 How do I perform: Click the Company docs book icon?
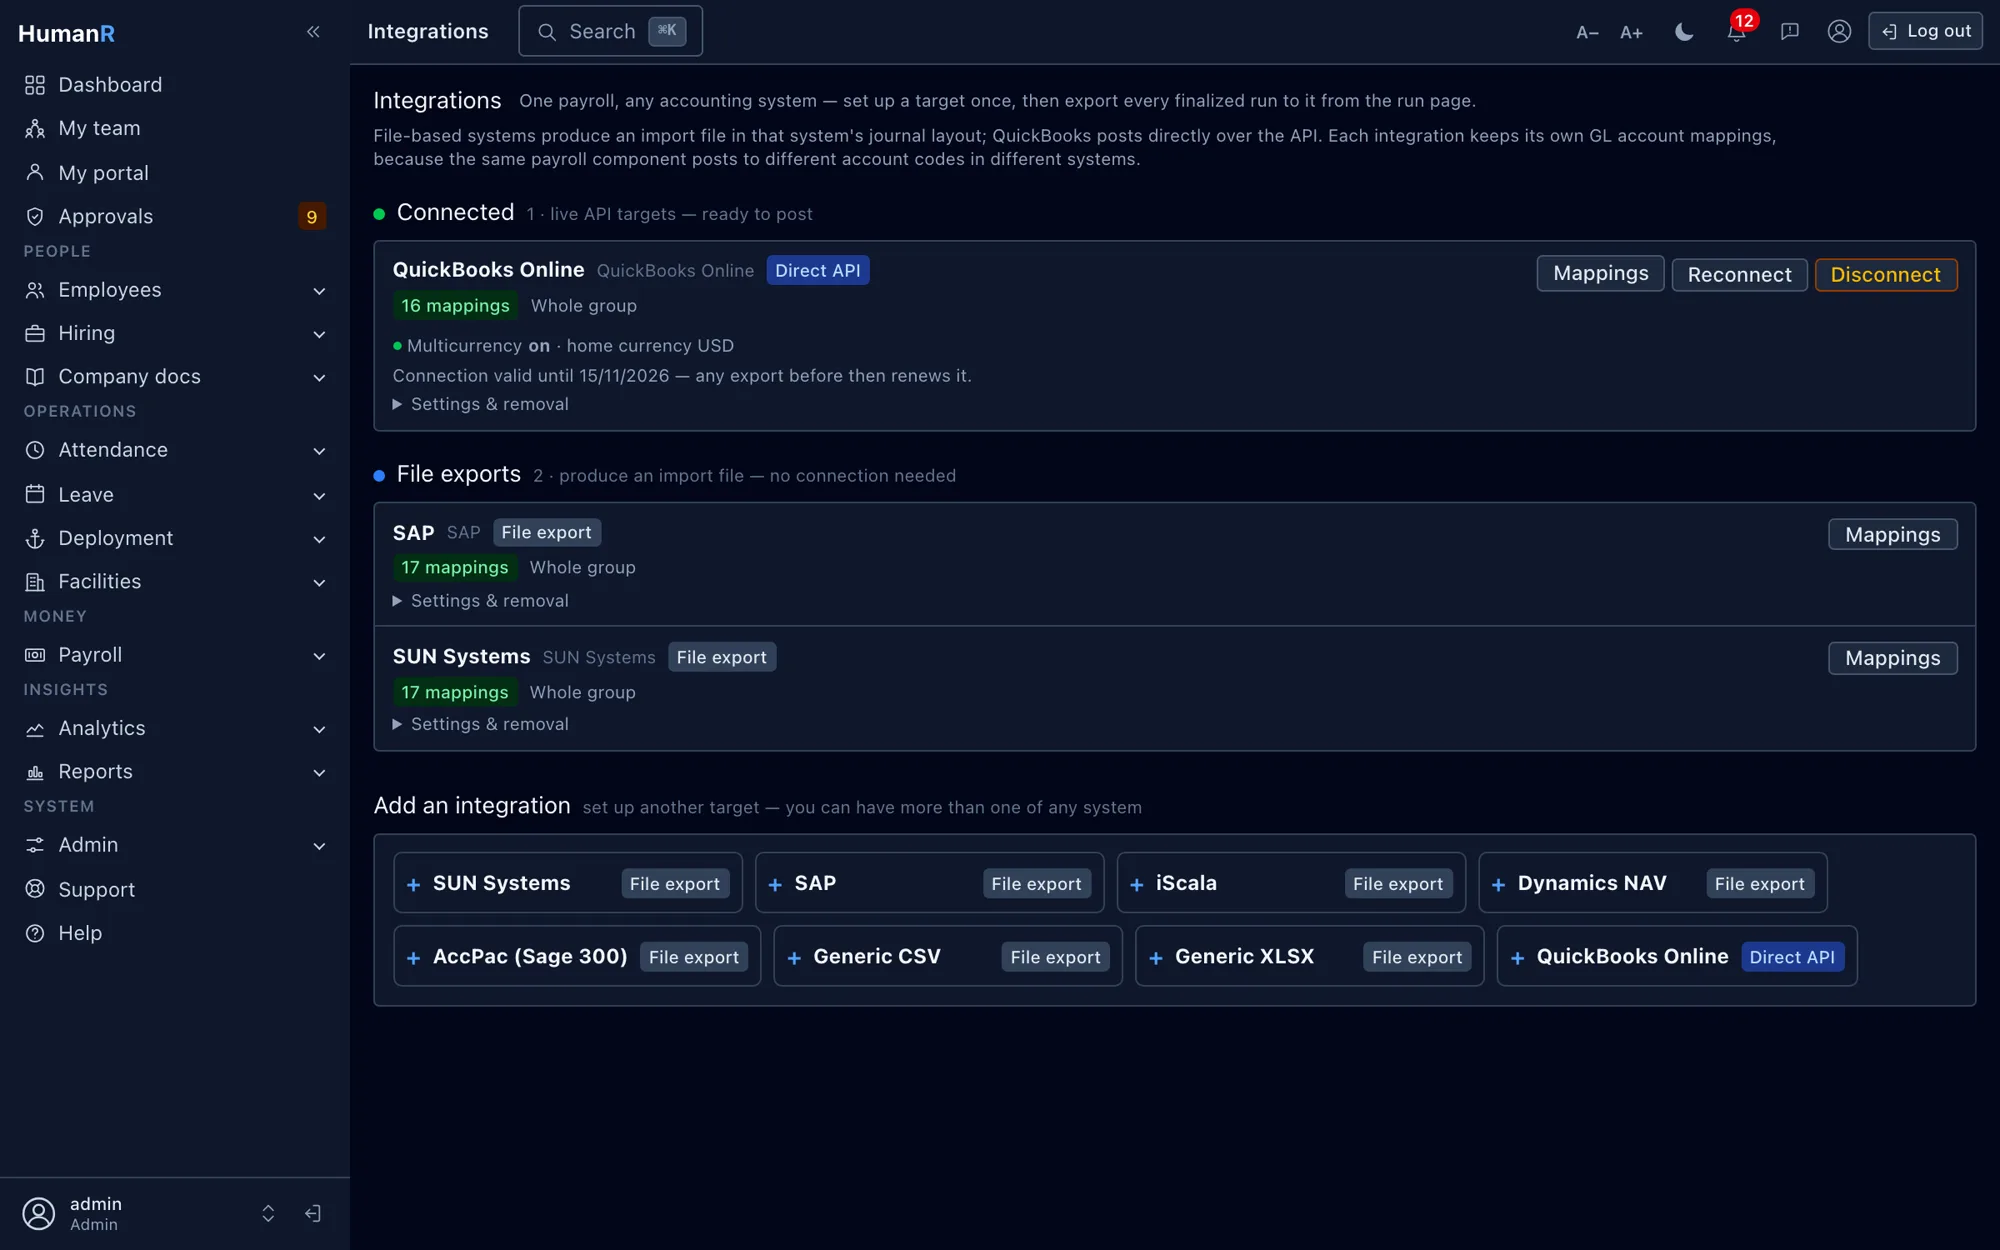pos(35,377)
